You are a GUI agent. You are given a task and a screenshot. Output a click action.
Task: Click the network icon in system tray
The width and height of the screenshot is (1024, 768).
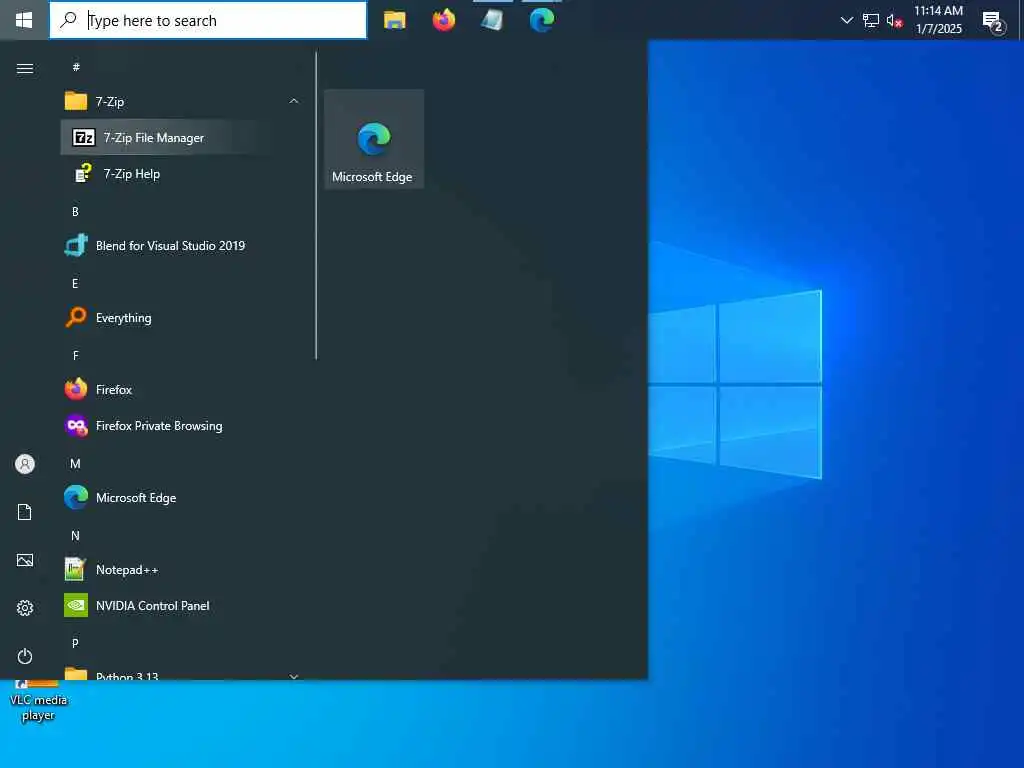tap(871, 20)
